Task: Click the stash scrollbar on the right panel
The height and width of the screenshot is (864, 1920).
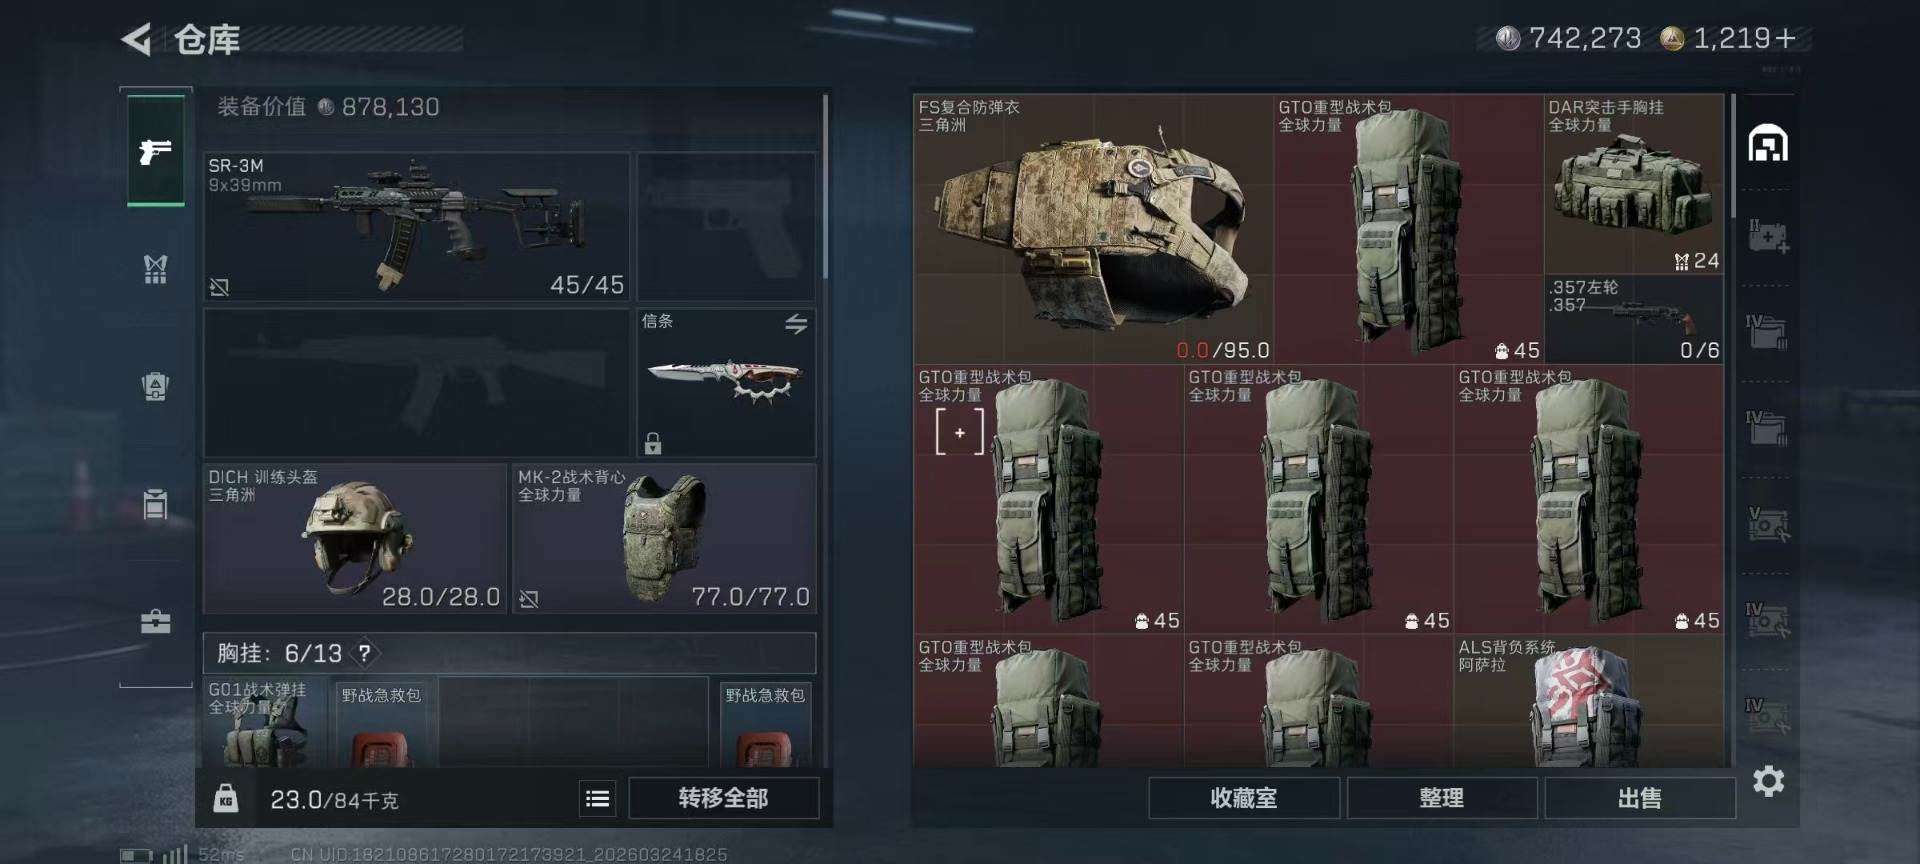Action: [1734, 157]
